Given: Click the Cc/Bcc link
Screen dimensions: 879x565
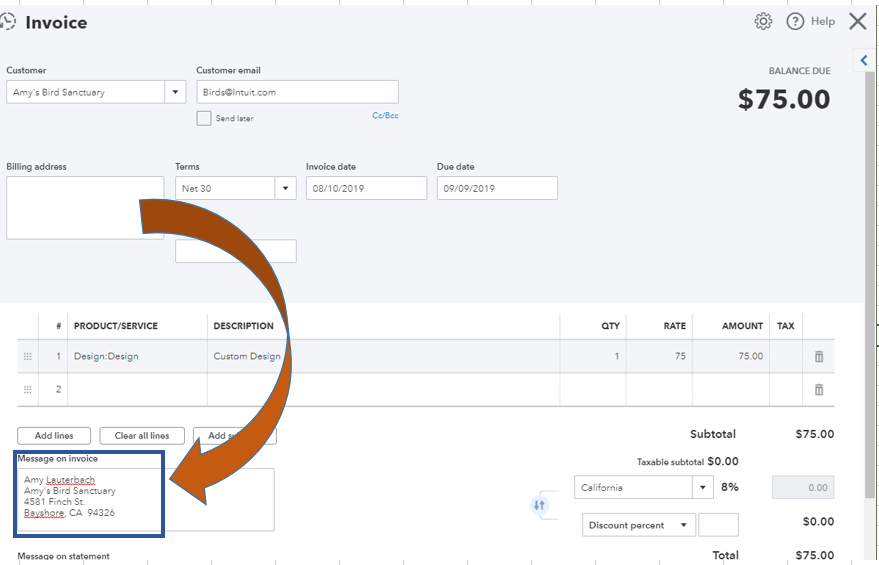Looking at the screenshot, I should point(385,116).
